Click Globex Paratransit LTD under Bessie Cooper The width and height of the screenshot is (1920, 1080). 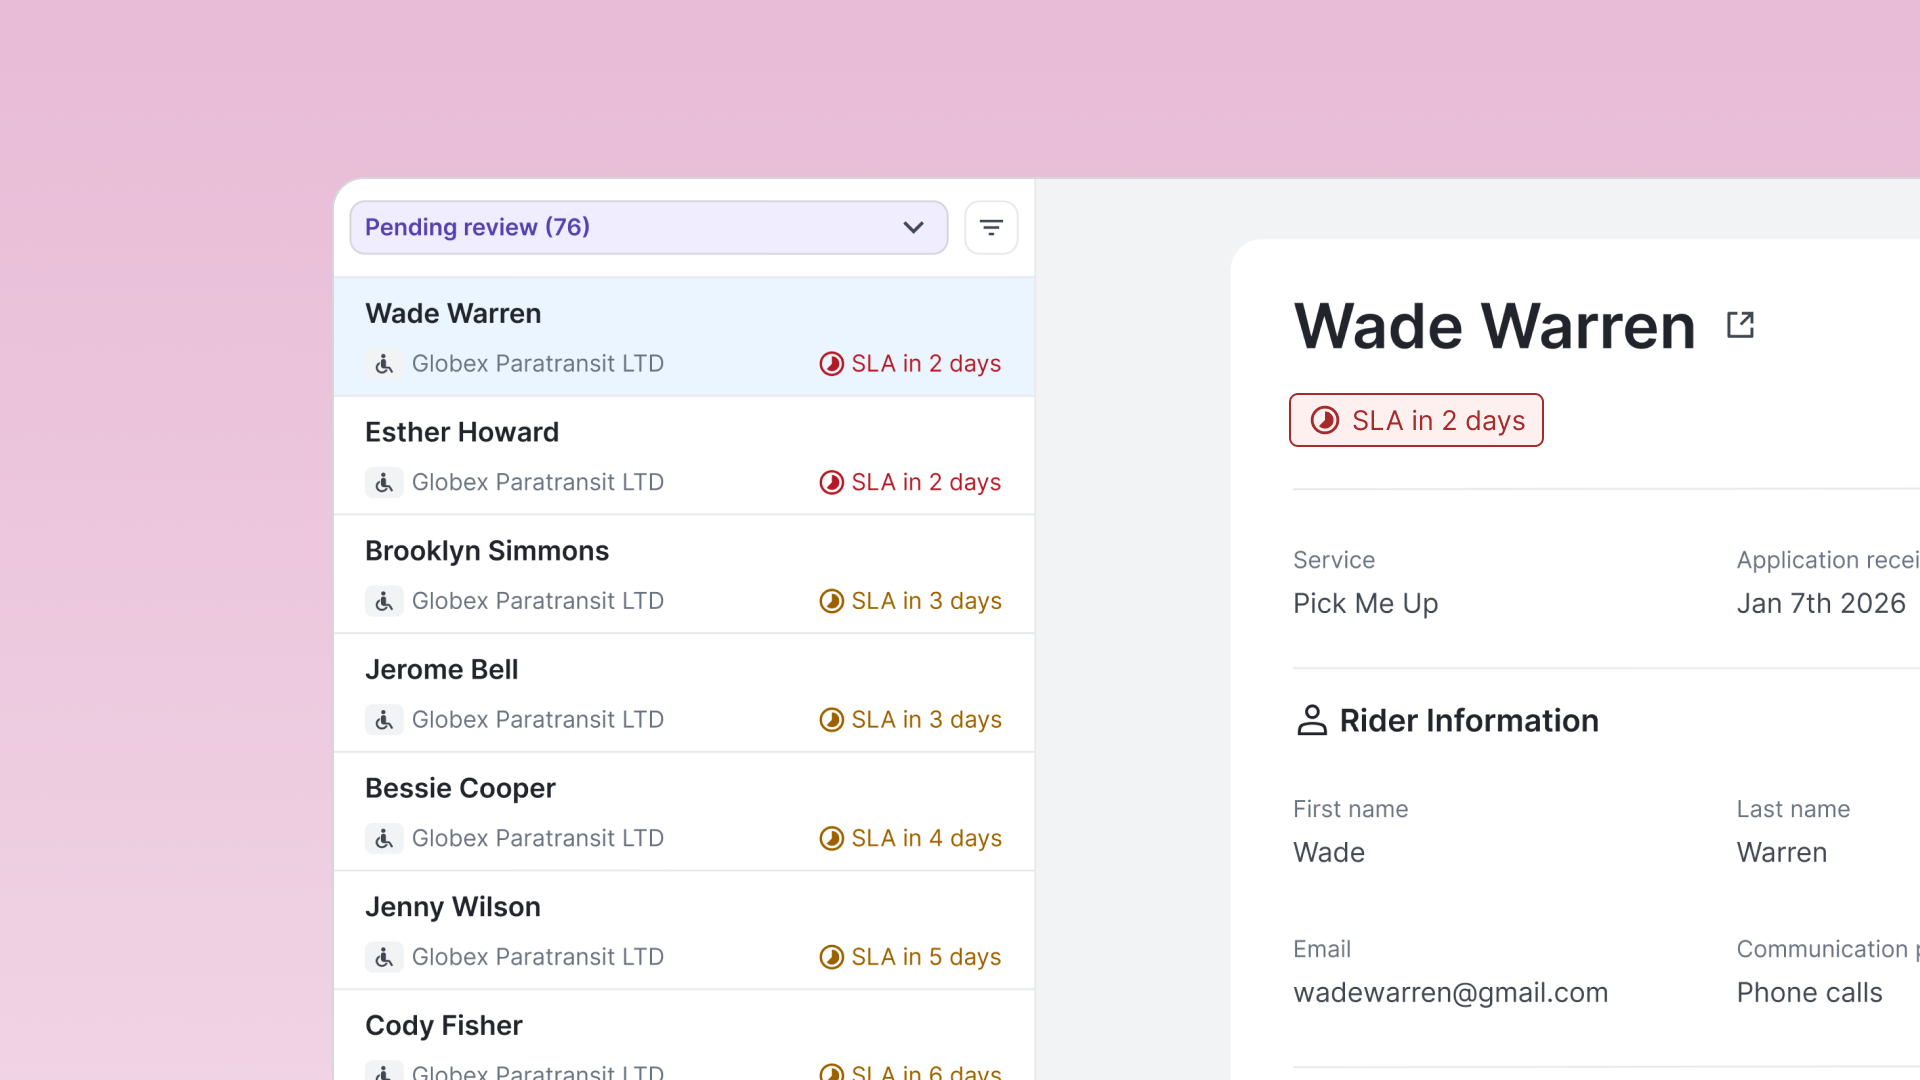[x=537, y=838]
